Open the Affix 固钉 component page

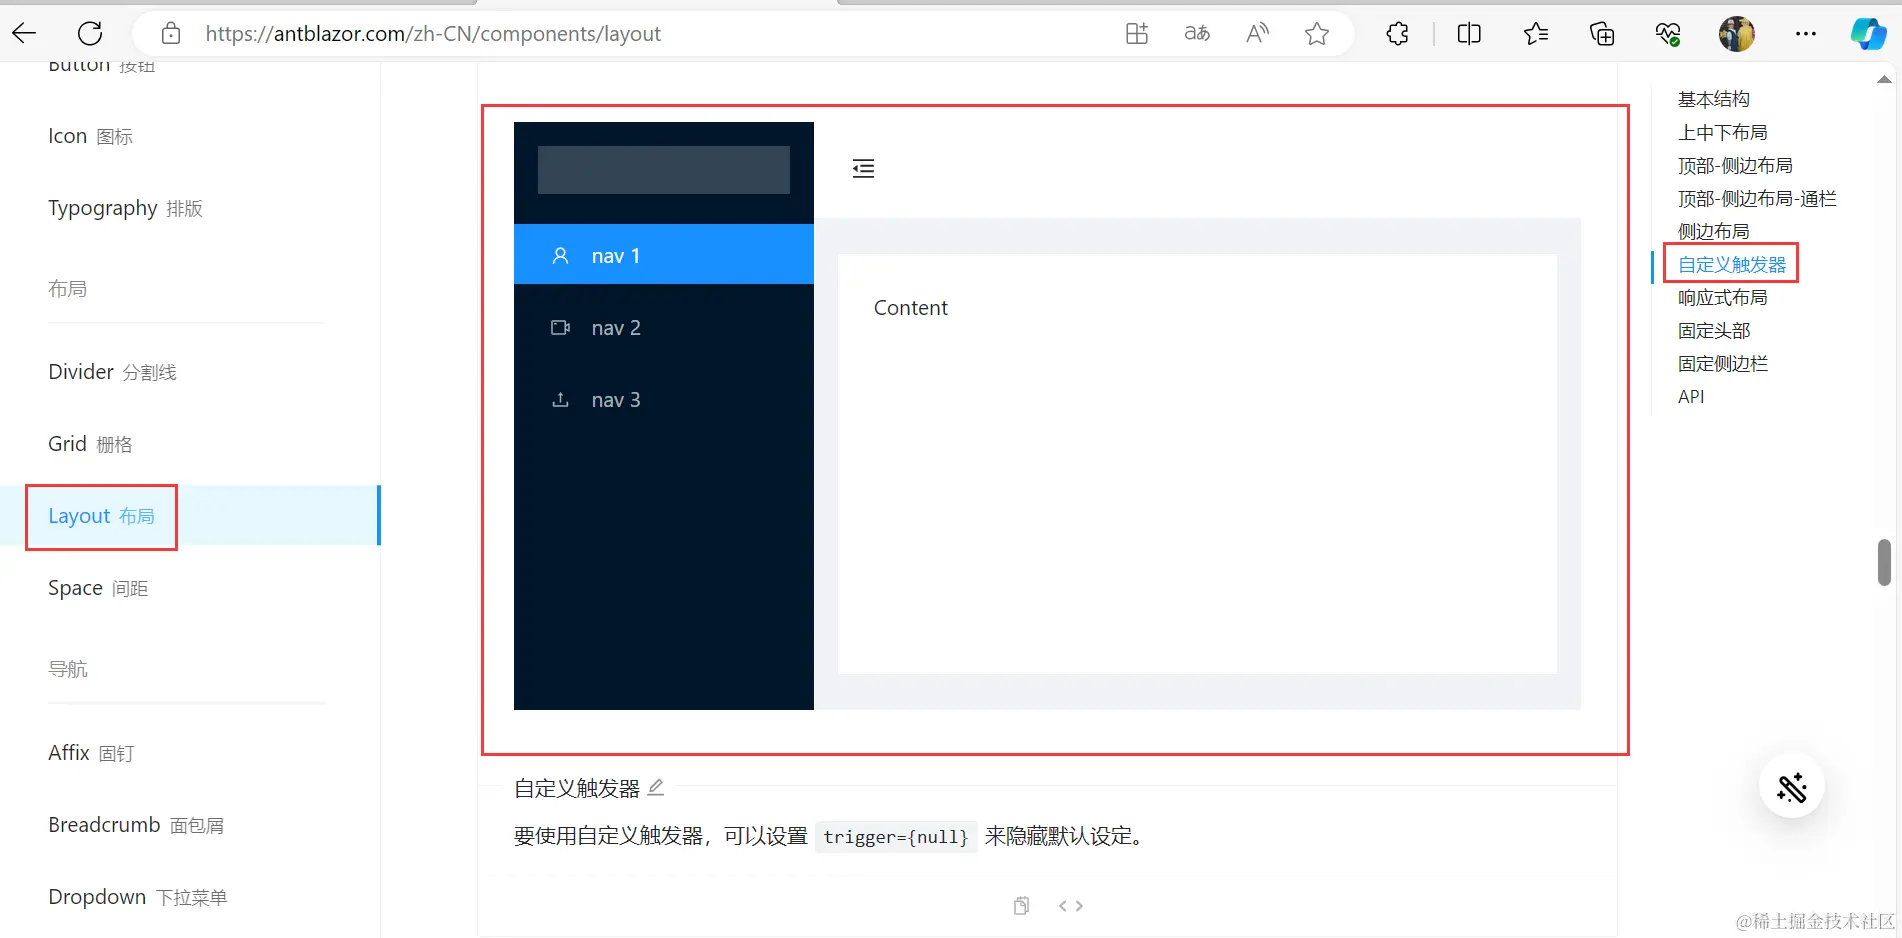[x=91, y=753]
